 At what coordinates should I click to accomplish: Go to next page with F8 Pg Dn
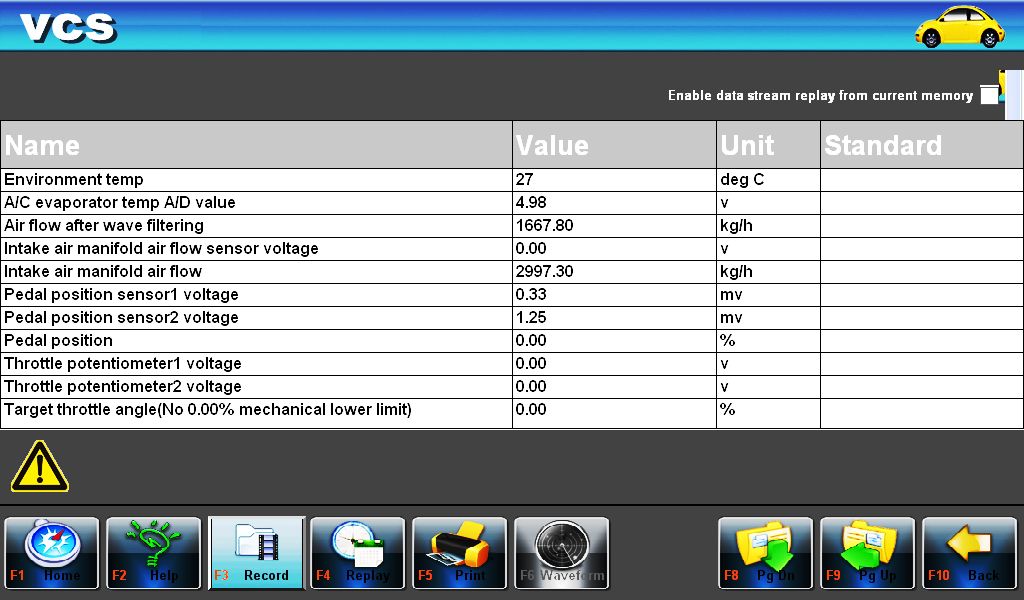(x=765, y=553)
